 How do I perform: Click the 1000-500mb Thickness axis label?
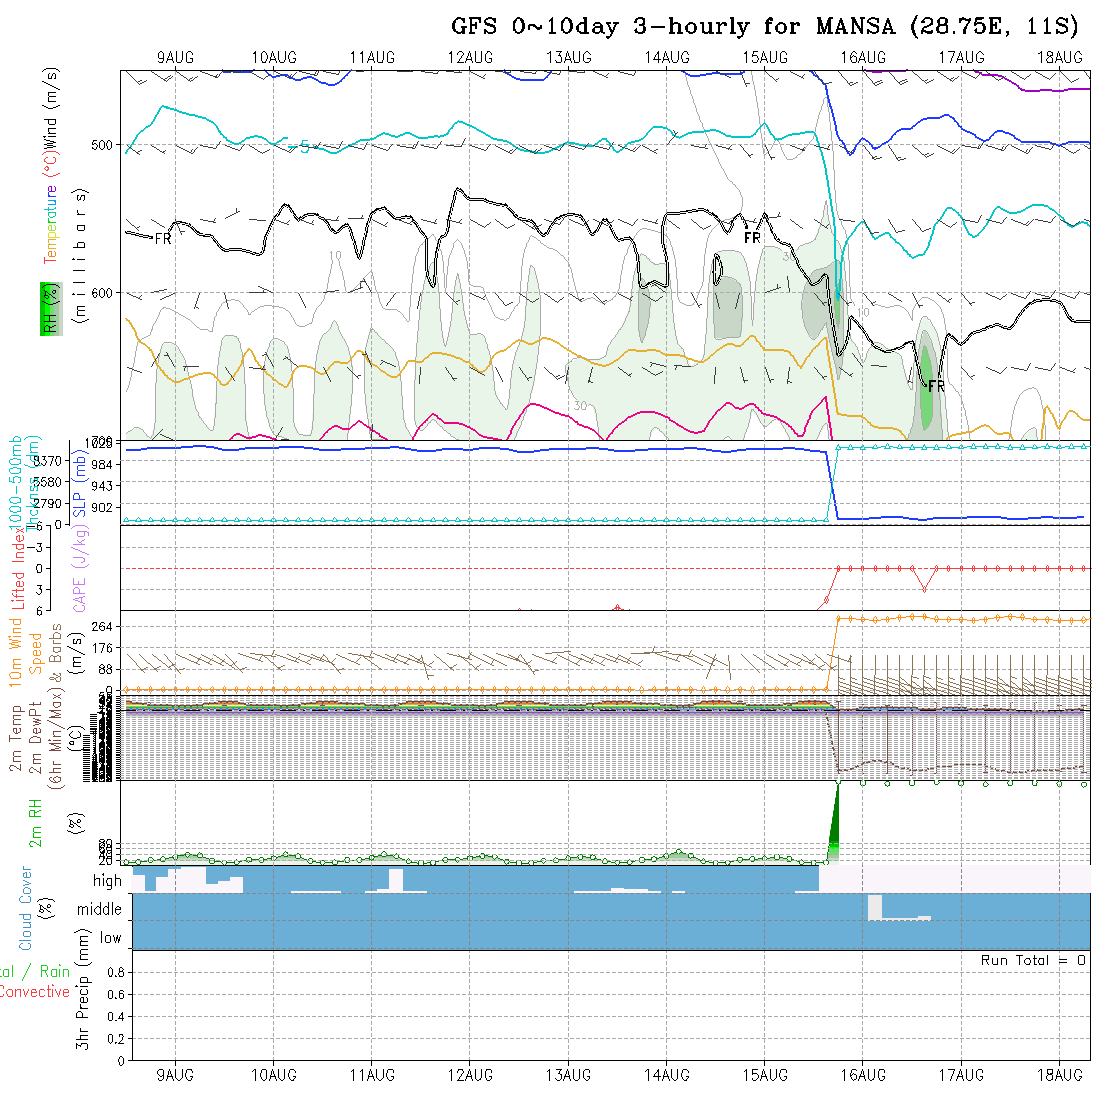pyautogui.click(x=25, y=483)
